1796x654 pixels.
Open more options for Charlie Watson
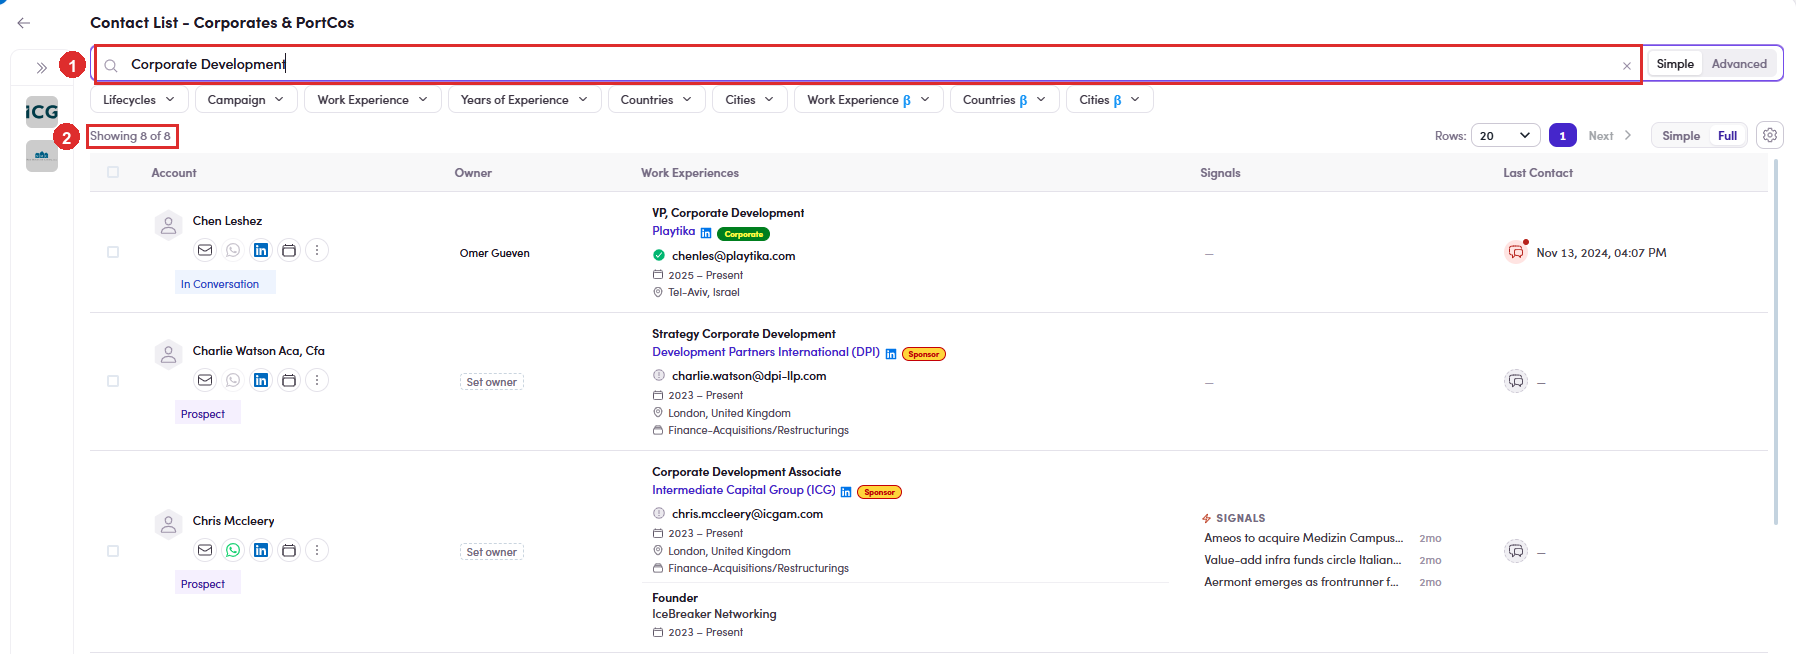[317, 380]
